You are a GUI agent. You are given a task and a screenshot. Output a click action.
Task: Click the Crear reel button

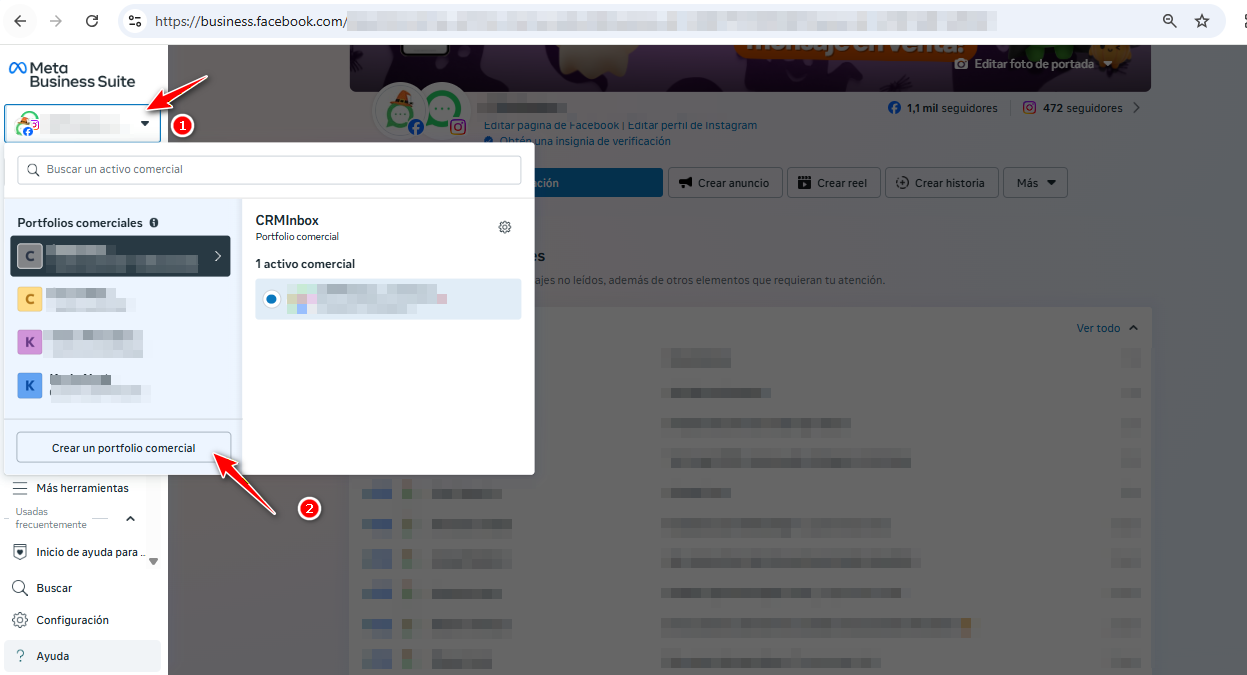tap(834, 183)
